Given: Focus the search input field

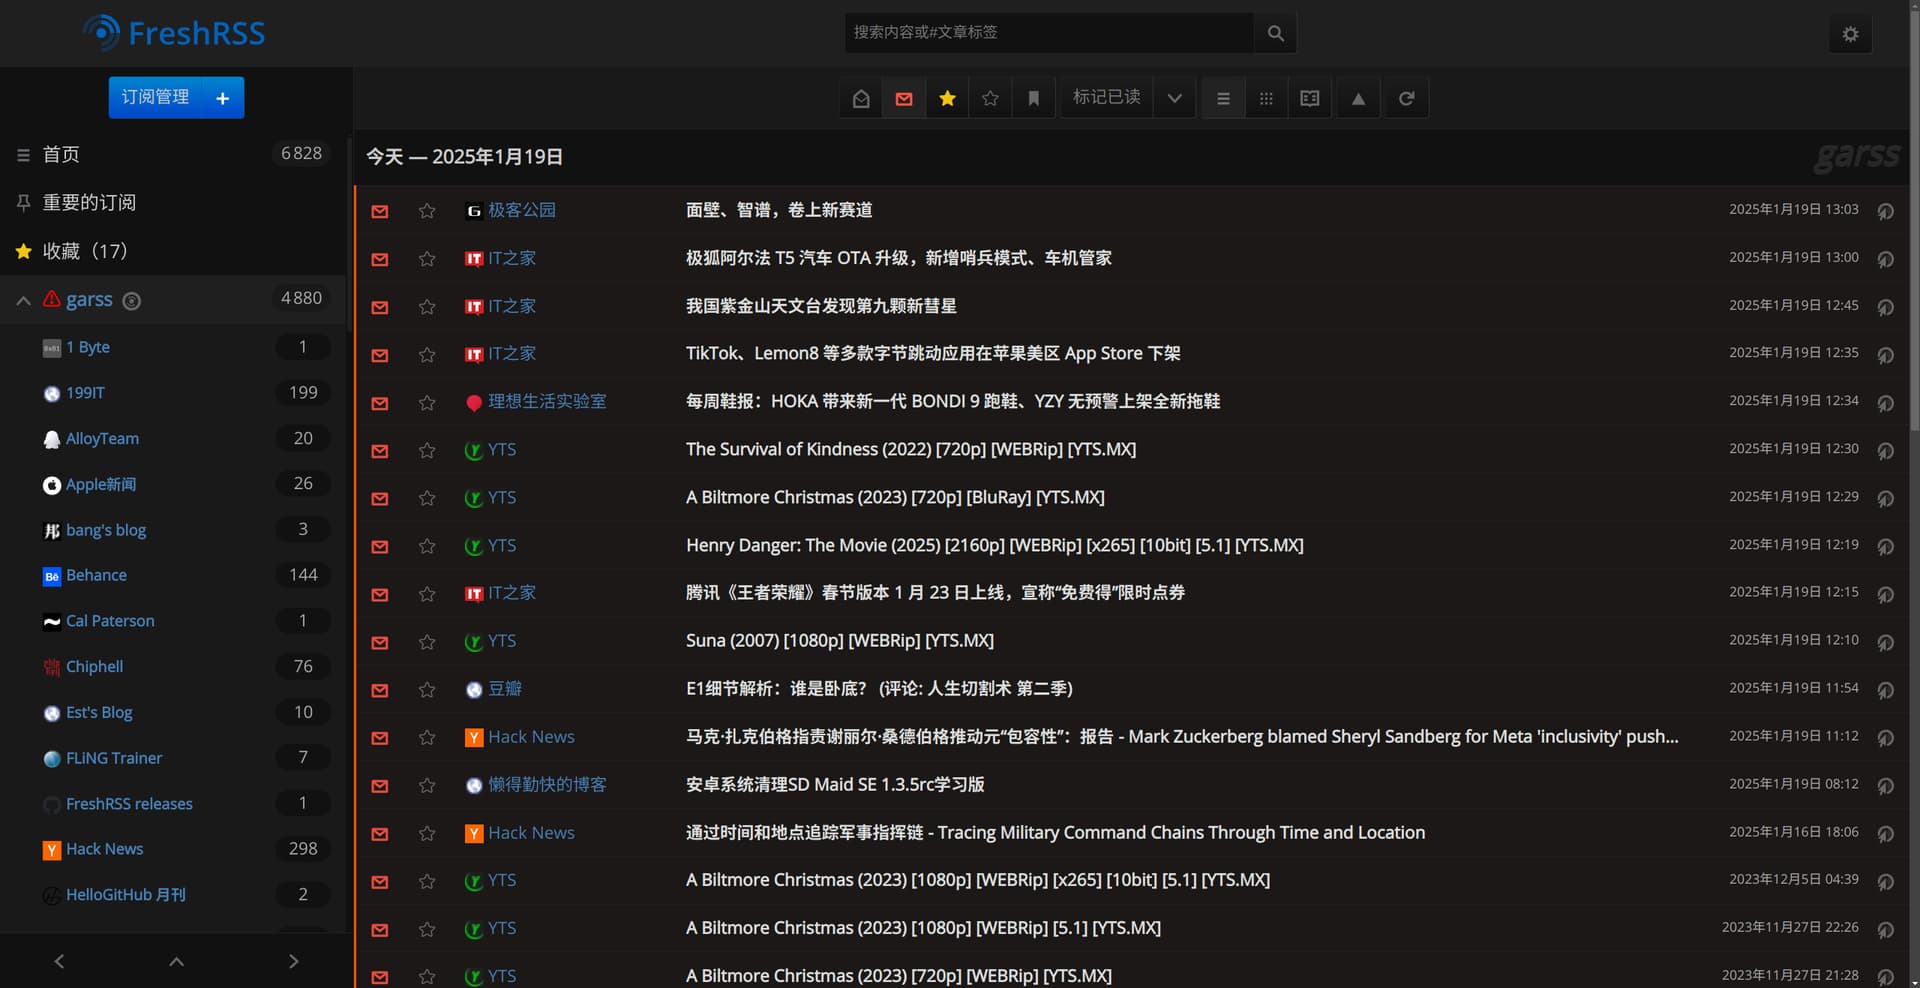Looking at the screenshot, I should [1049, 33].
